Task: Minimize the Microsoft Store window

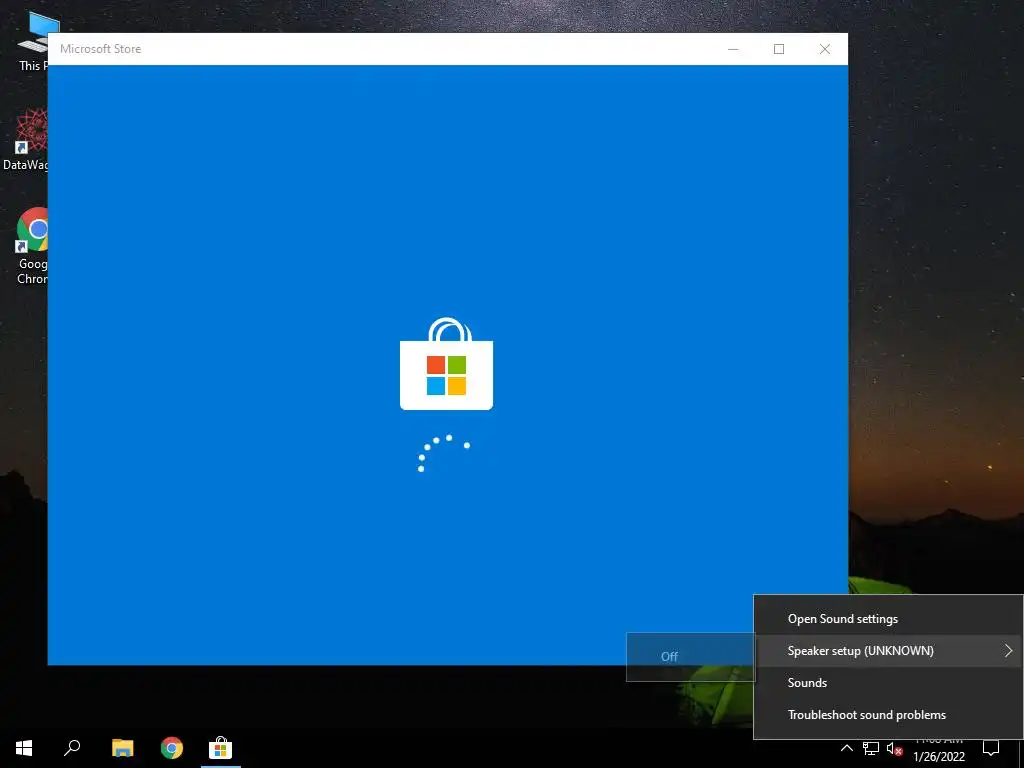Action: point(733,49)
